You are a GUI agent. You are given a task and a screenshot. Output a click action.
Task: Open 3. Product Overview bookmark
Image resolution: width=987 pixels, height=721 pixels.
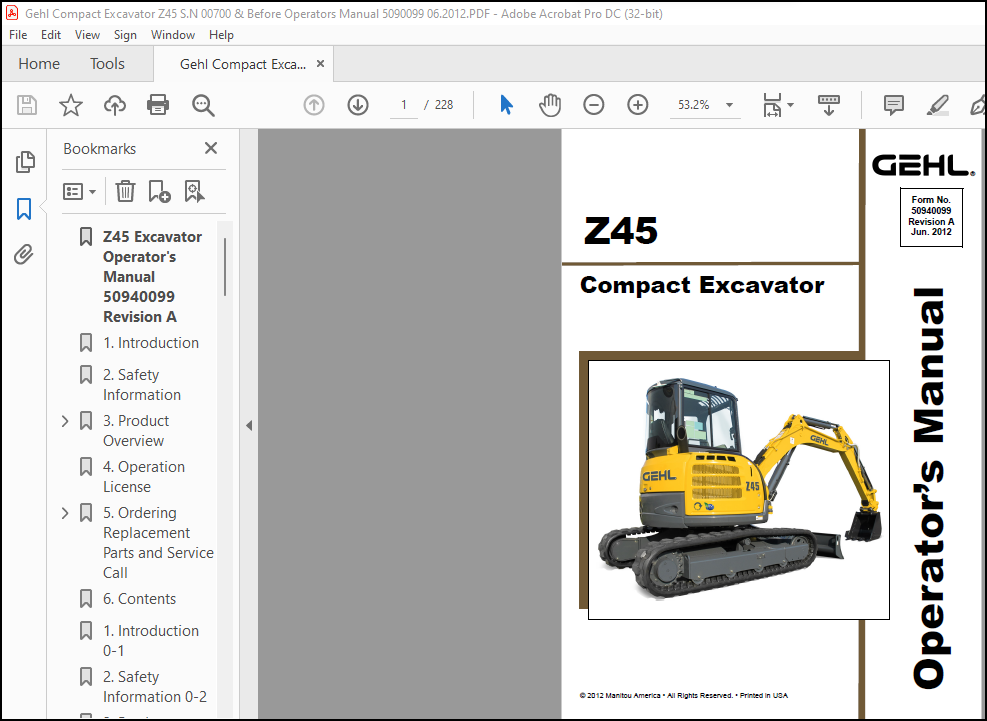[136, 431]
